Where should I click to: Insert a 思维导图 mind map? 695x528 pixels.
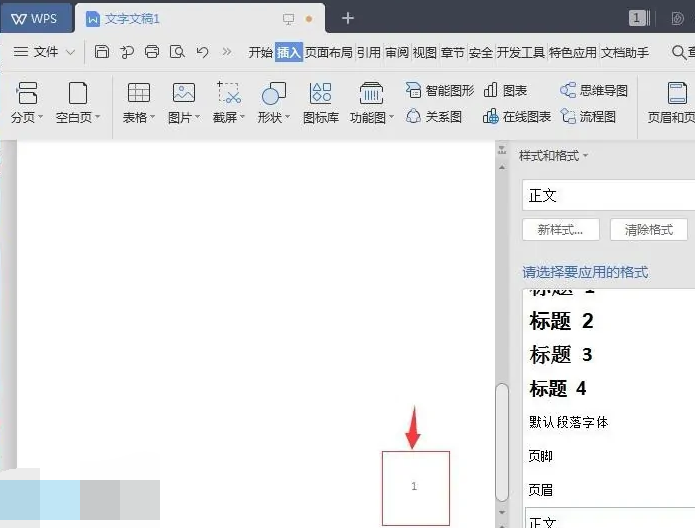594,90
